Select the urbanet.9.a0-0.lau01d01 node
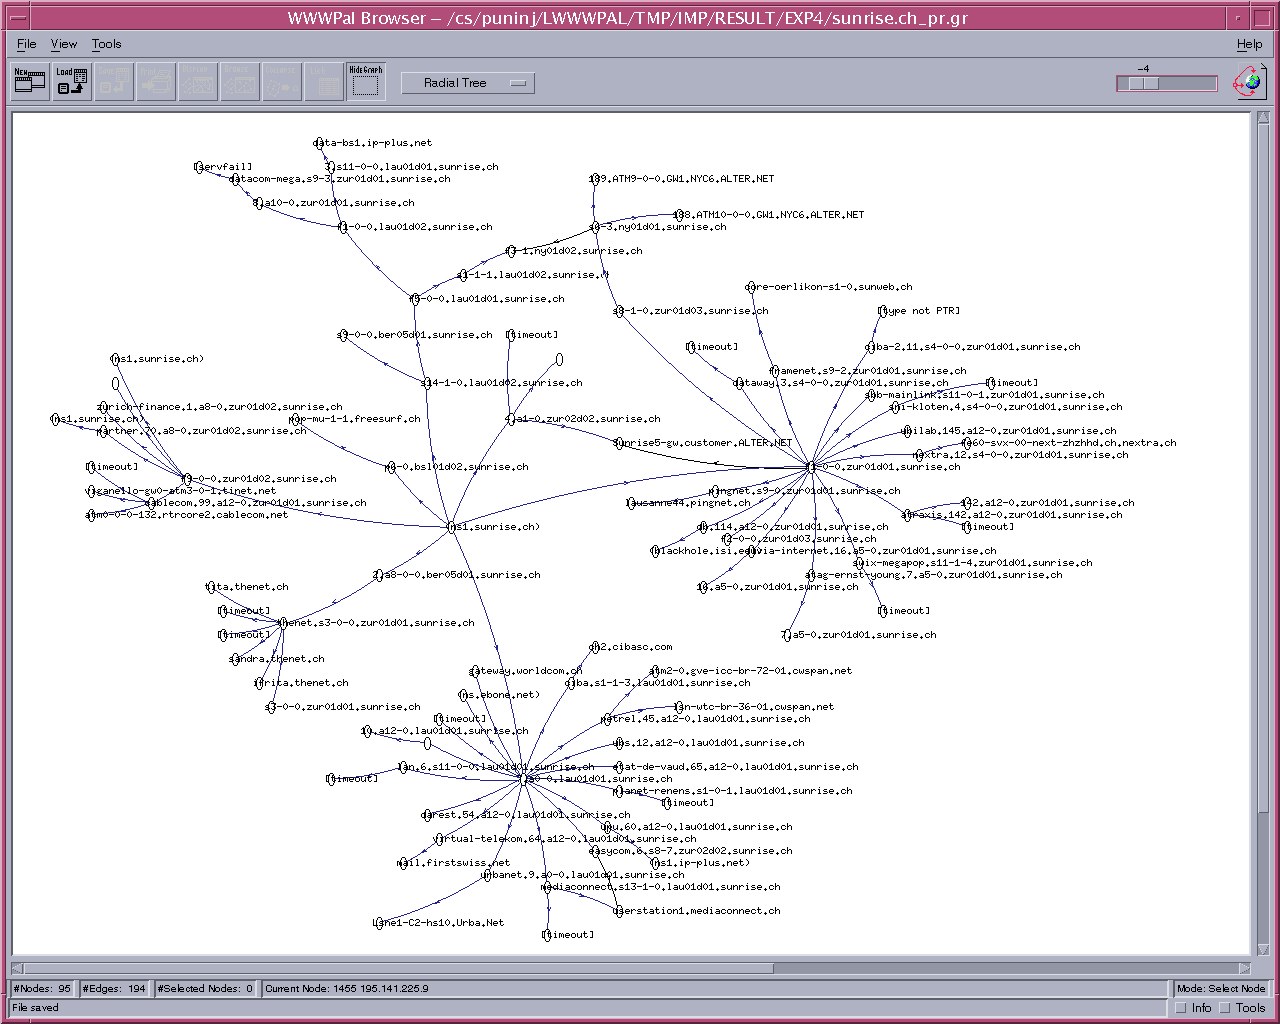 [x=488, y=875]
